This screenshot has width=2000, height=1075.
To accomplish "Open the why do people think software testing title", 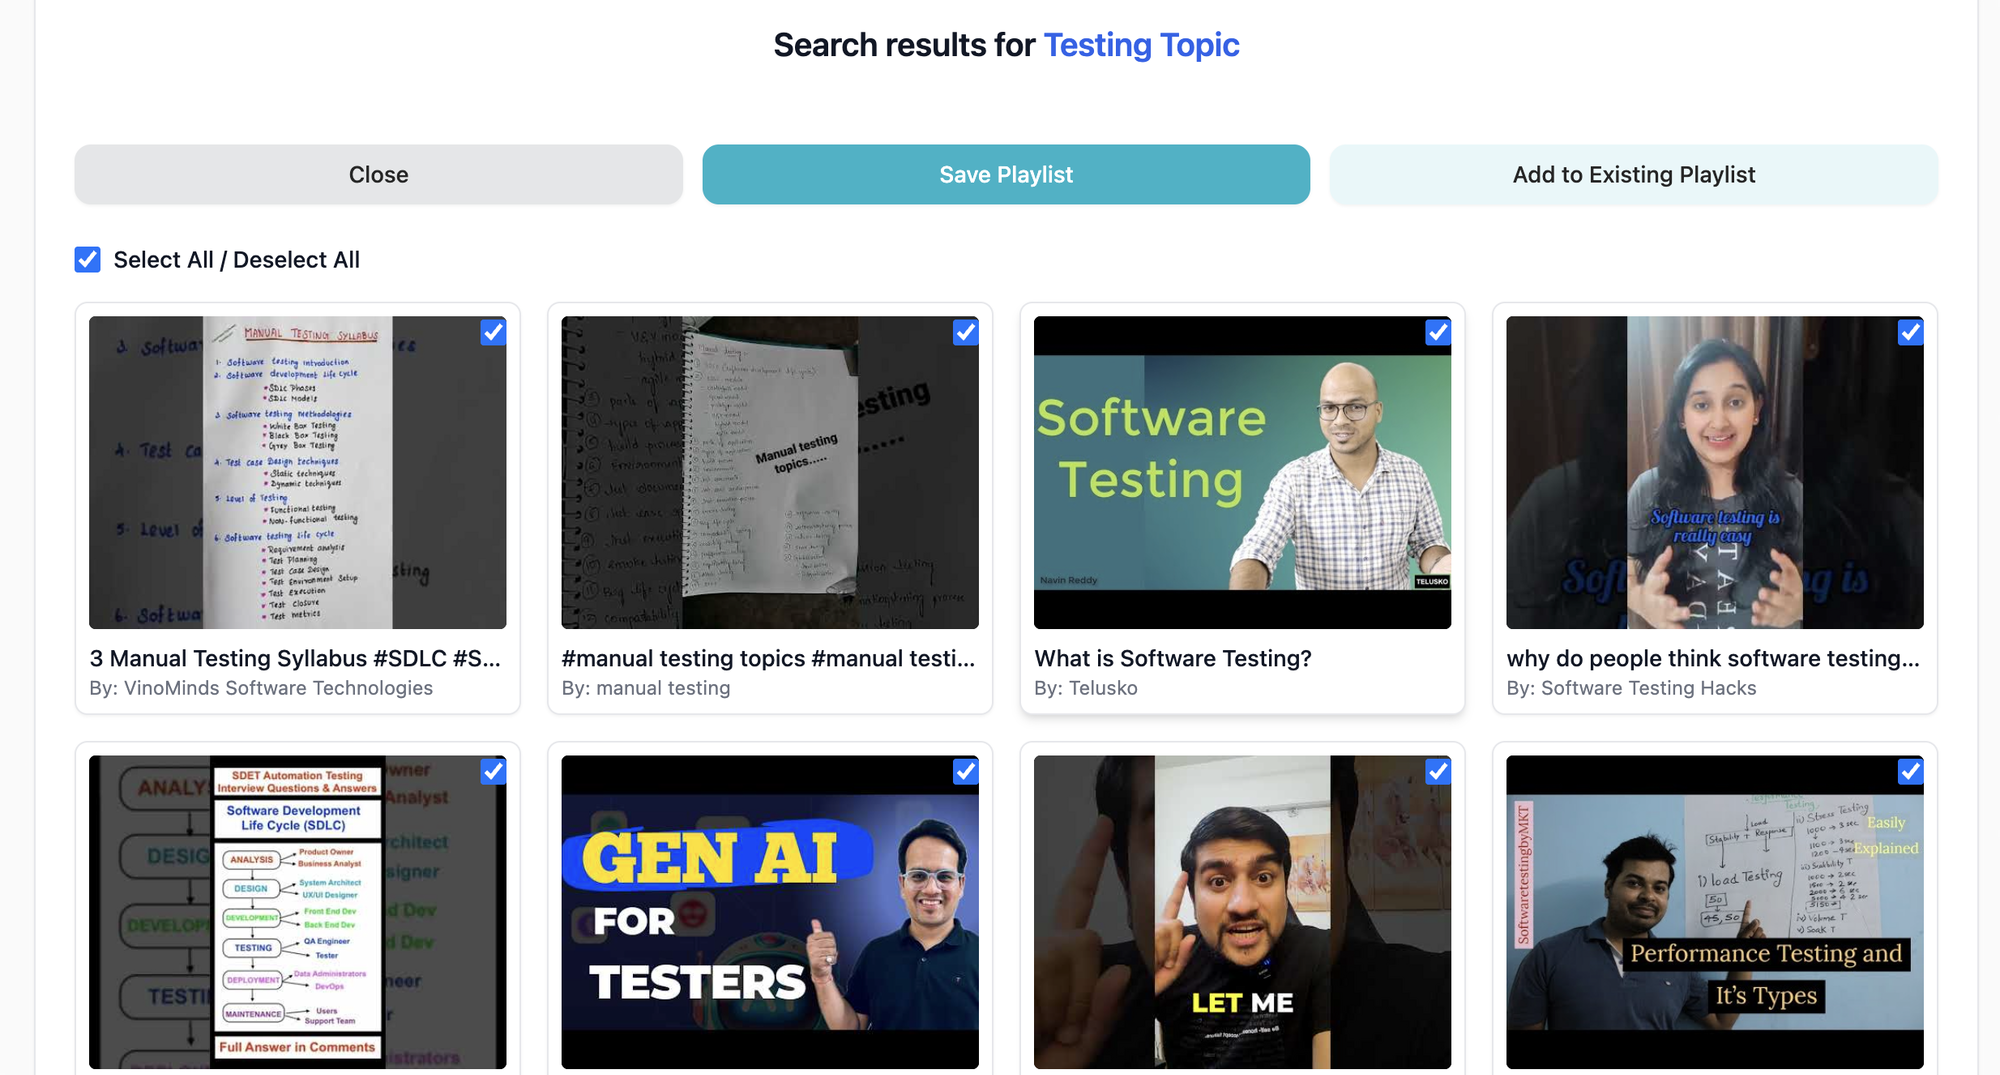I will pos(1713,658).
